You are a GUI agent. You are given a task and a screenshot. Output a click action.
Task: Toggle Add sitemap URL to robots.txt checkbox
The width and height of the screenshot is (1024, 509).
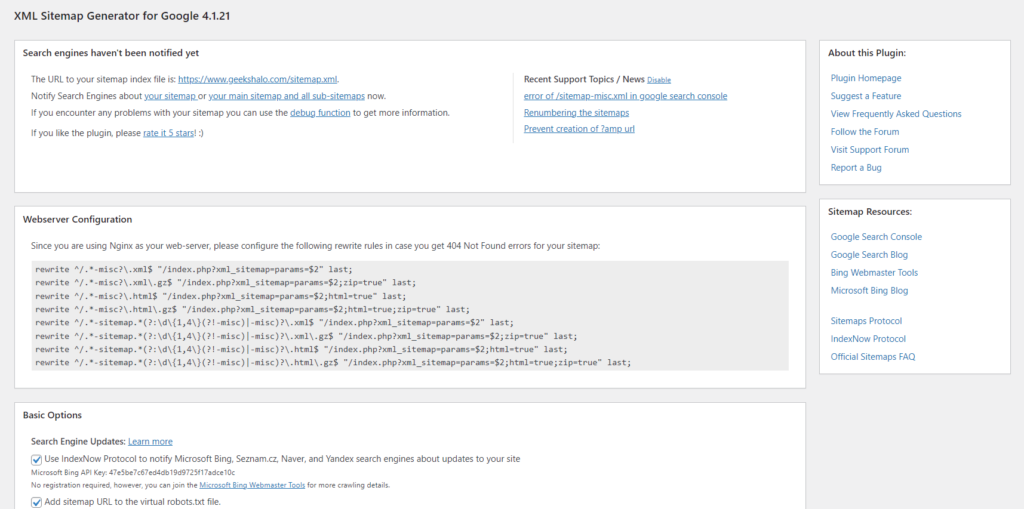tap(37, 502)
